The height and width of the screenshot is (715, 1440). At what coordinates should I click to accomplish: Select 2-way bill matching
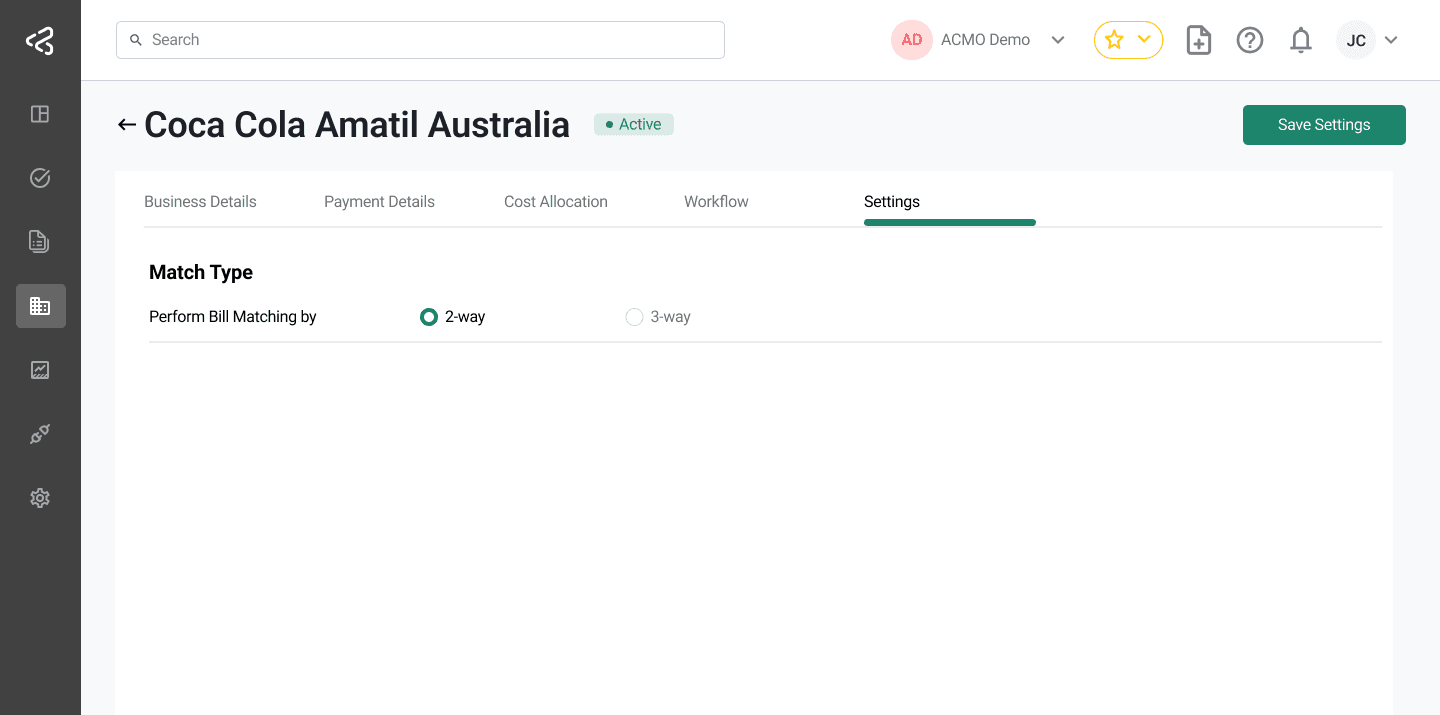click(x=429, y=317)
